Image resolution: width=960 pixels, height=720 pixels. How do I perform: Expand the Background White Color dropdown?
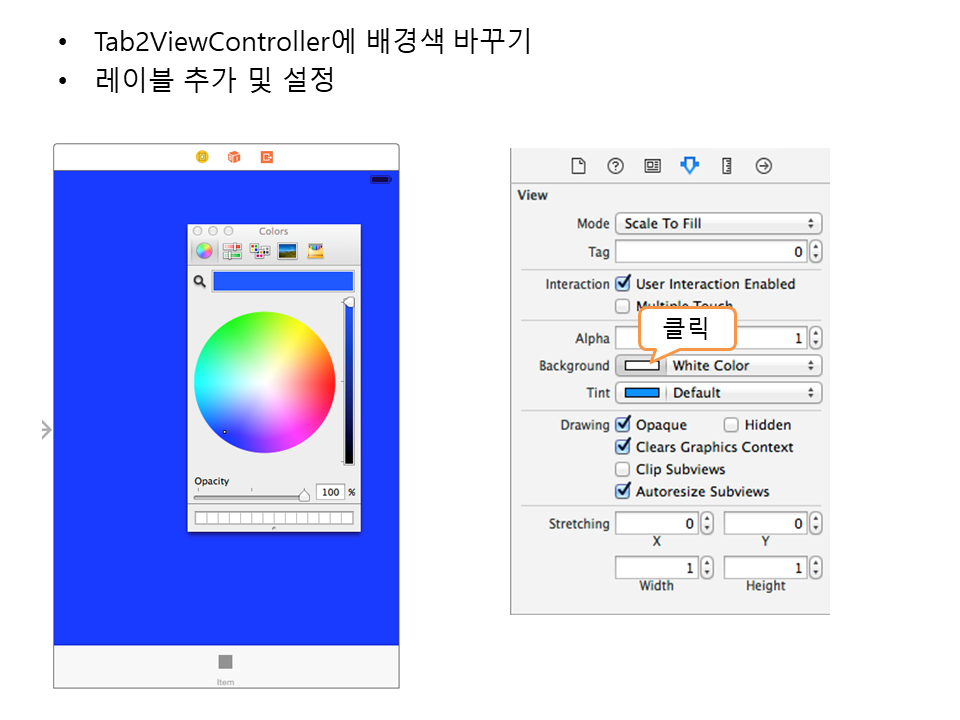[744, 366]
